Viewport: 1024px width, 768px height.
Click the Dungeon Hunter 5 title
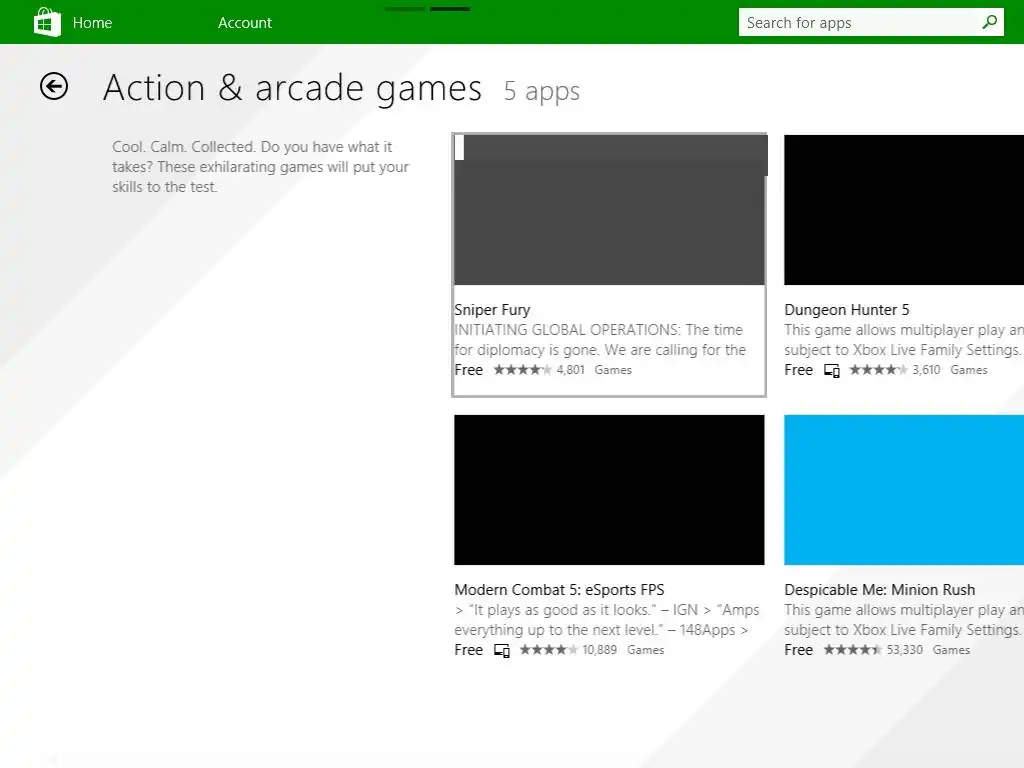[x=846, y=310]
